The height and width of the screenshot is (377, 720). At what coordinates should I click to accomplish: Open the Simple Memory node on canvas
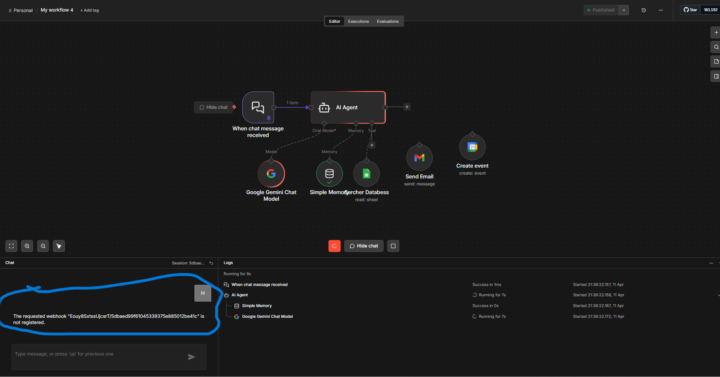coord(329,174)
